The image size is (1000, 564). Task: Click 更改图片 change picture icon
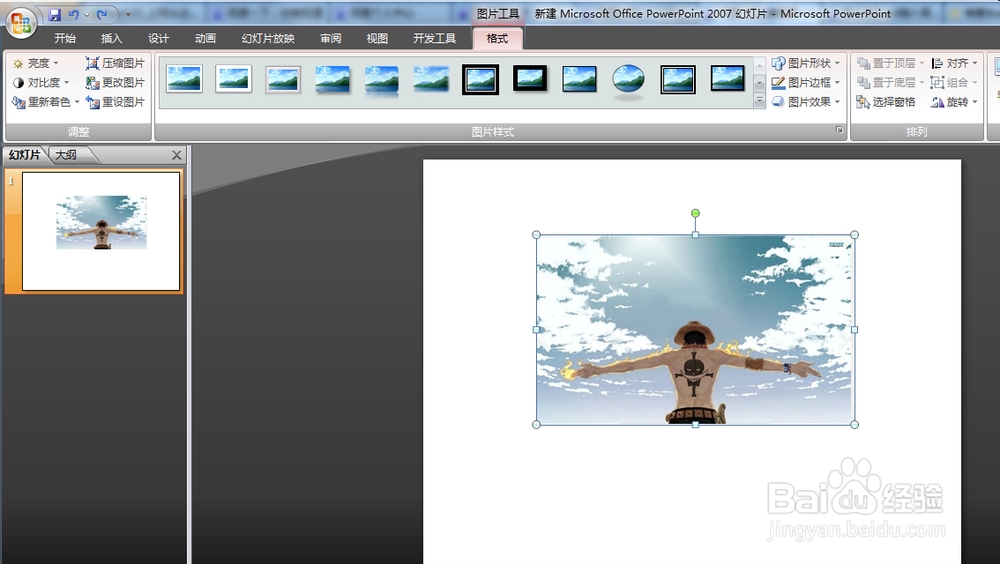92,82
